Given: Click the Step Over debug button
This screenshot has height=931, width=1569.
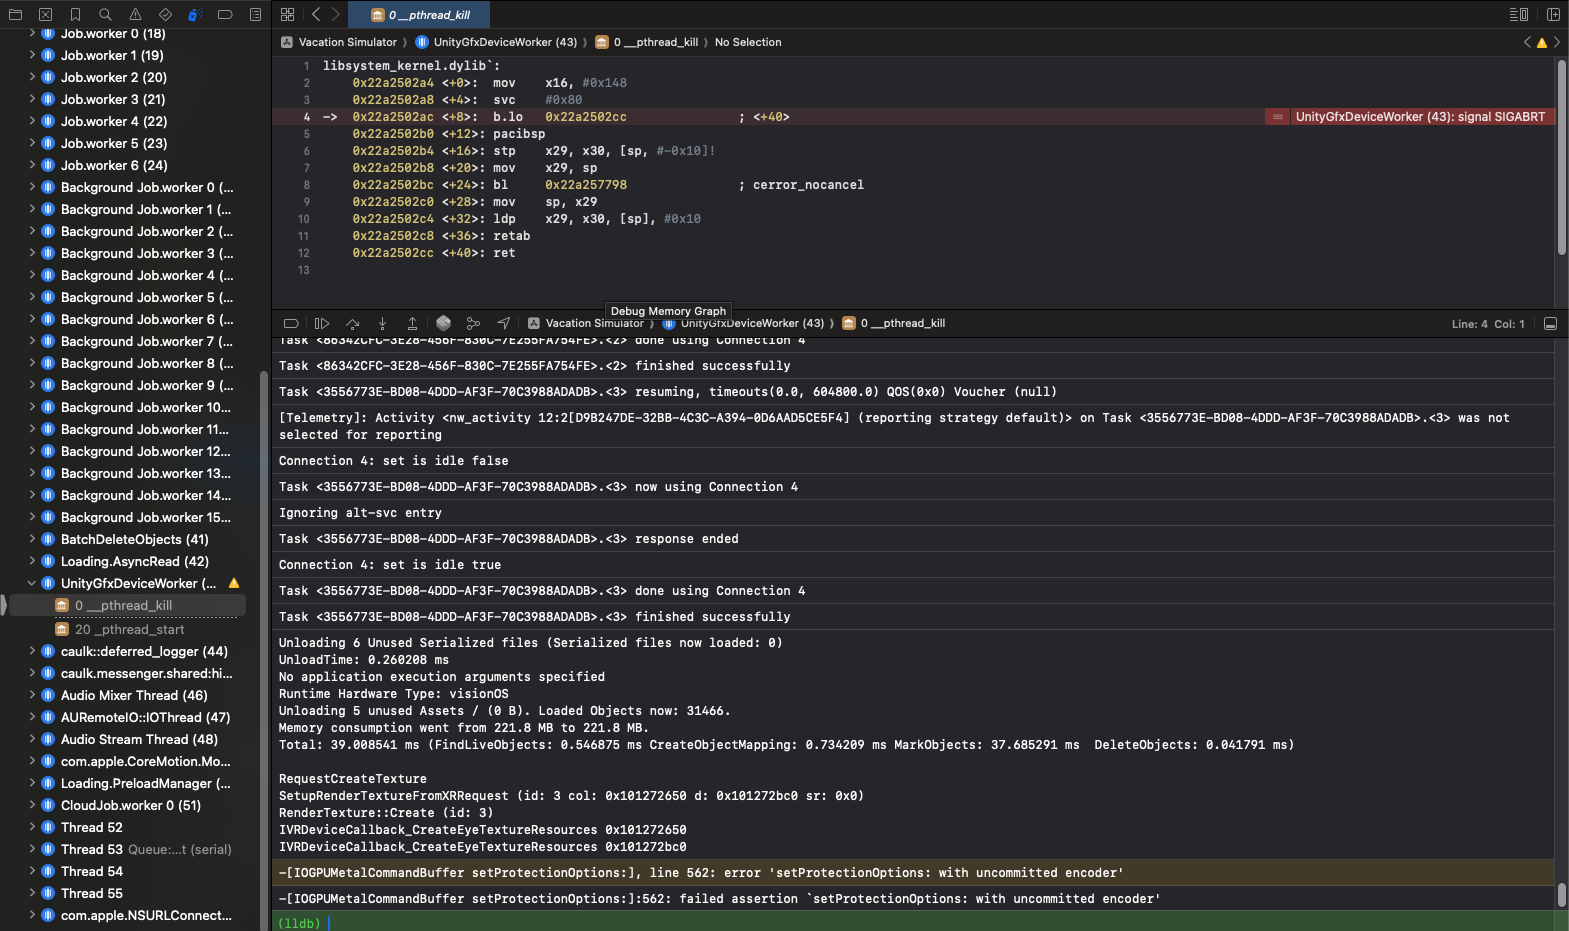Looking at the screenshot, I should [352, 324].
